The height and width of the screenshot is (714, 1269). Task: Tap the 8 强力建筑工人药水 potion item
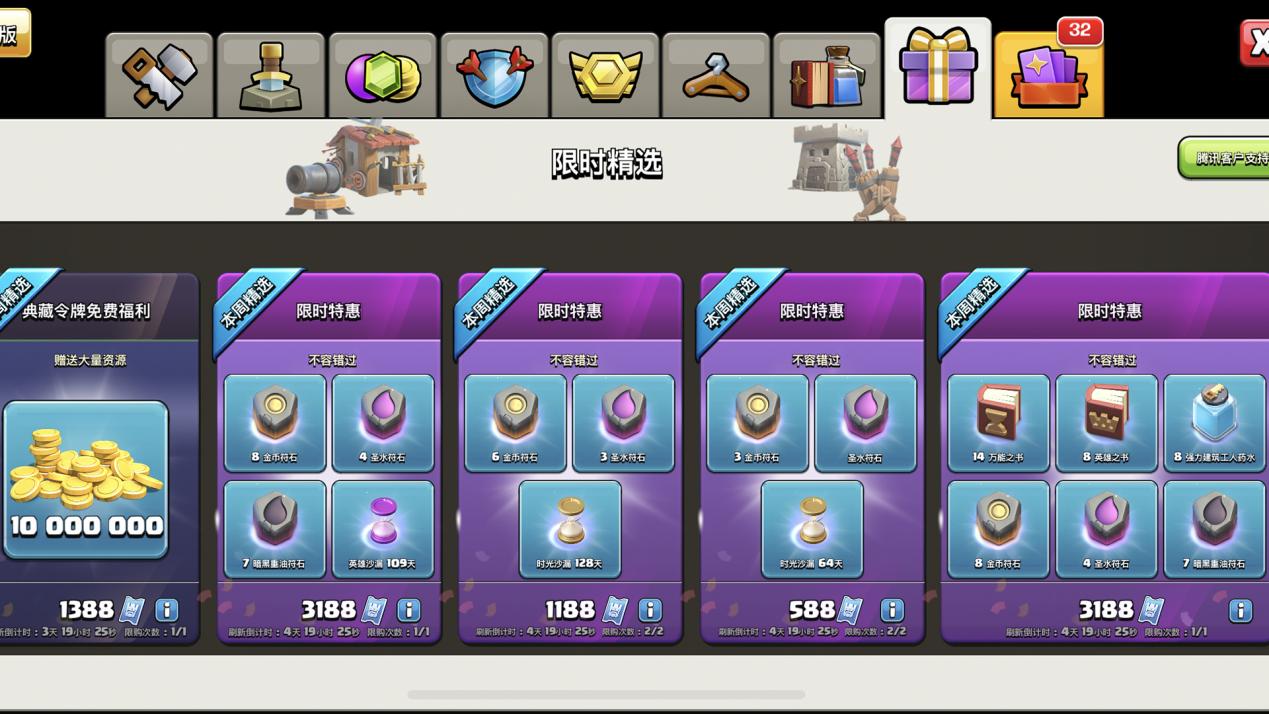click(x=1215, y=423)
